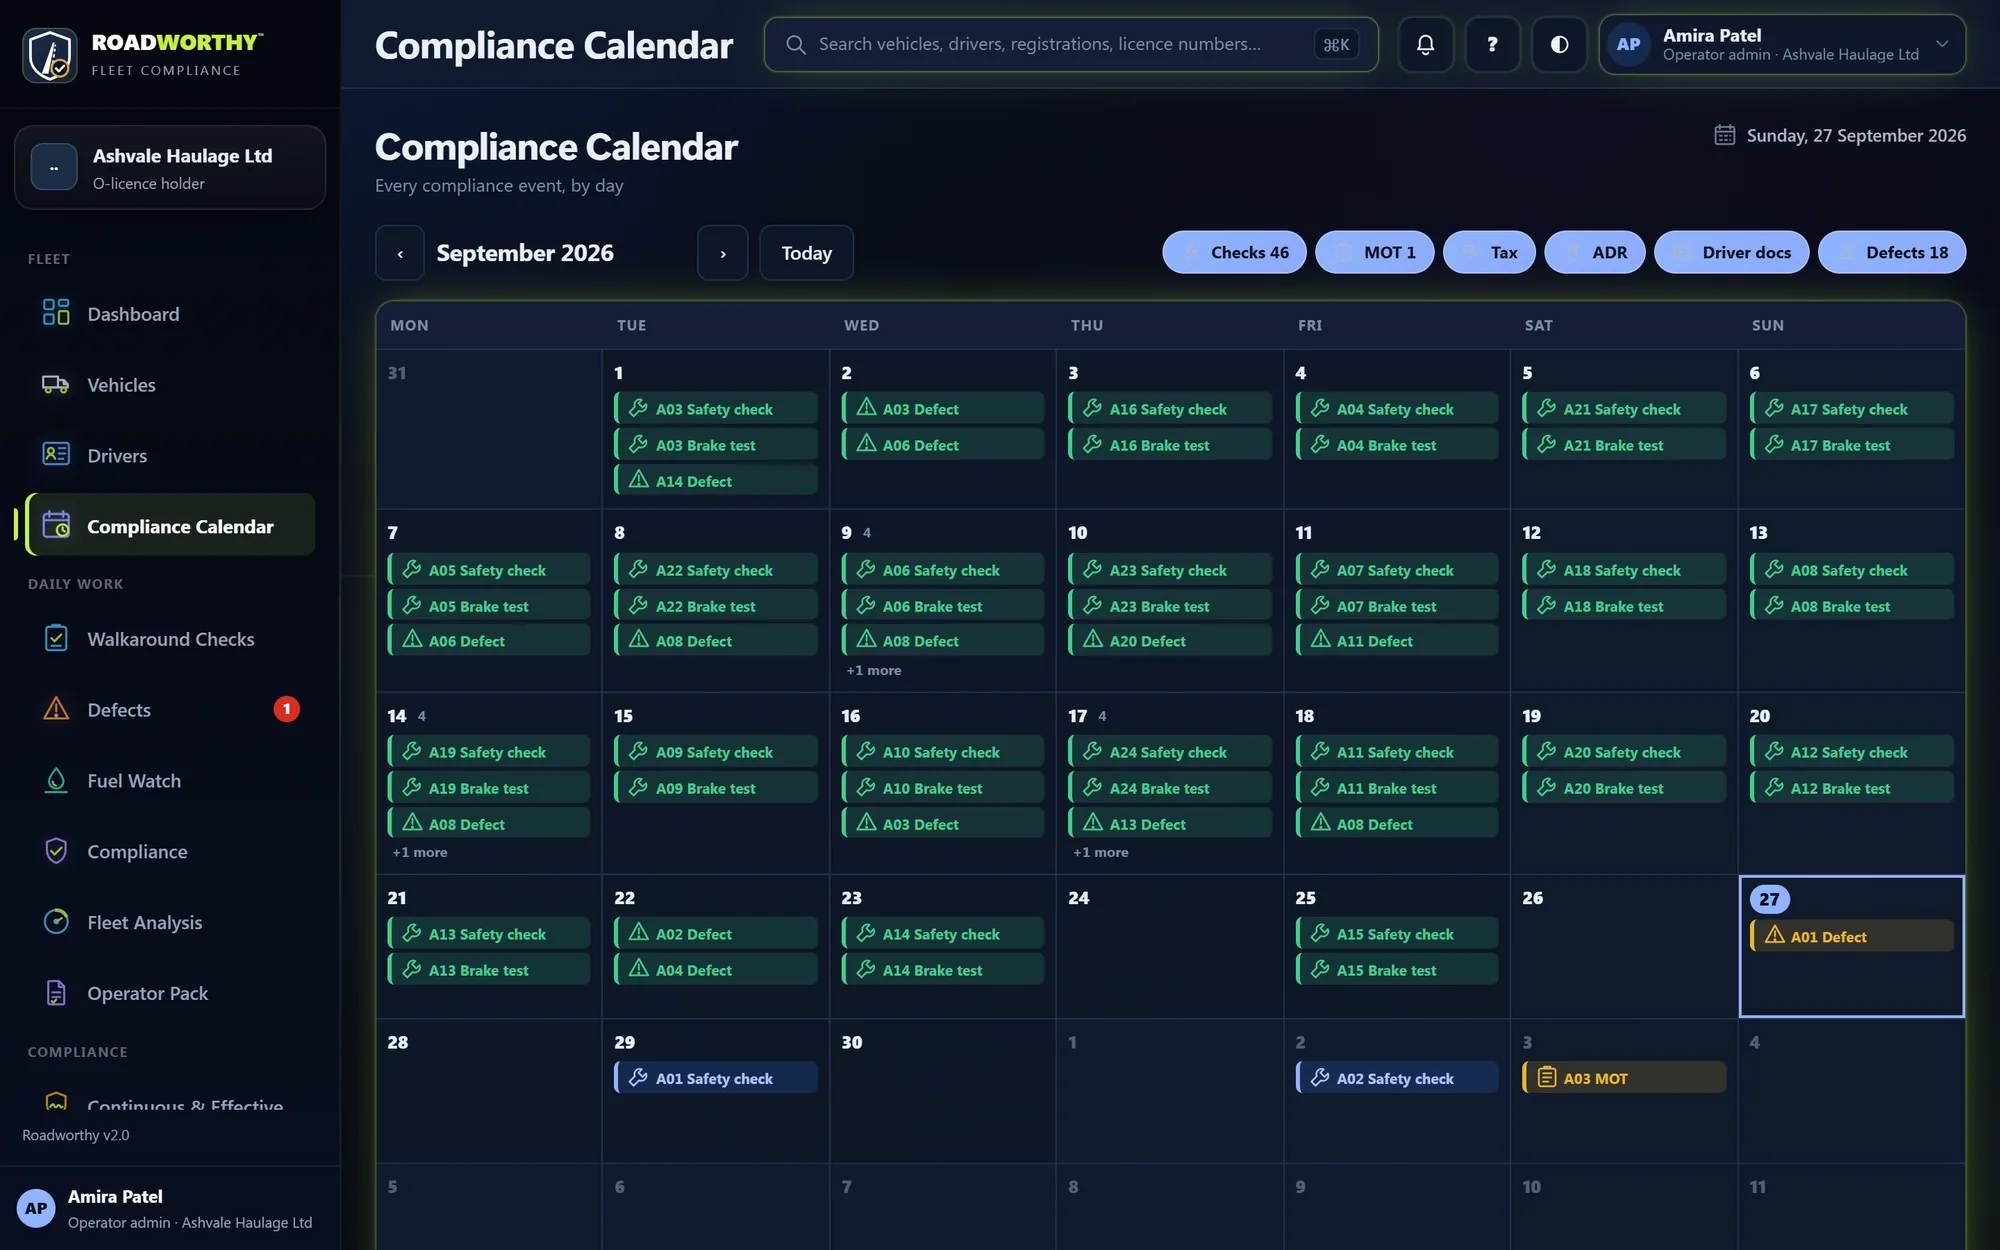The height and width of the screenshot is (1250, 2000).
Task: Click the Drivers ID card icon
Action: pos(56,454)
